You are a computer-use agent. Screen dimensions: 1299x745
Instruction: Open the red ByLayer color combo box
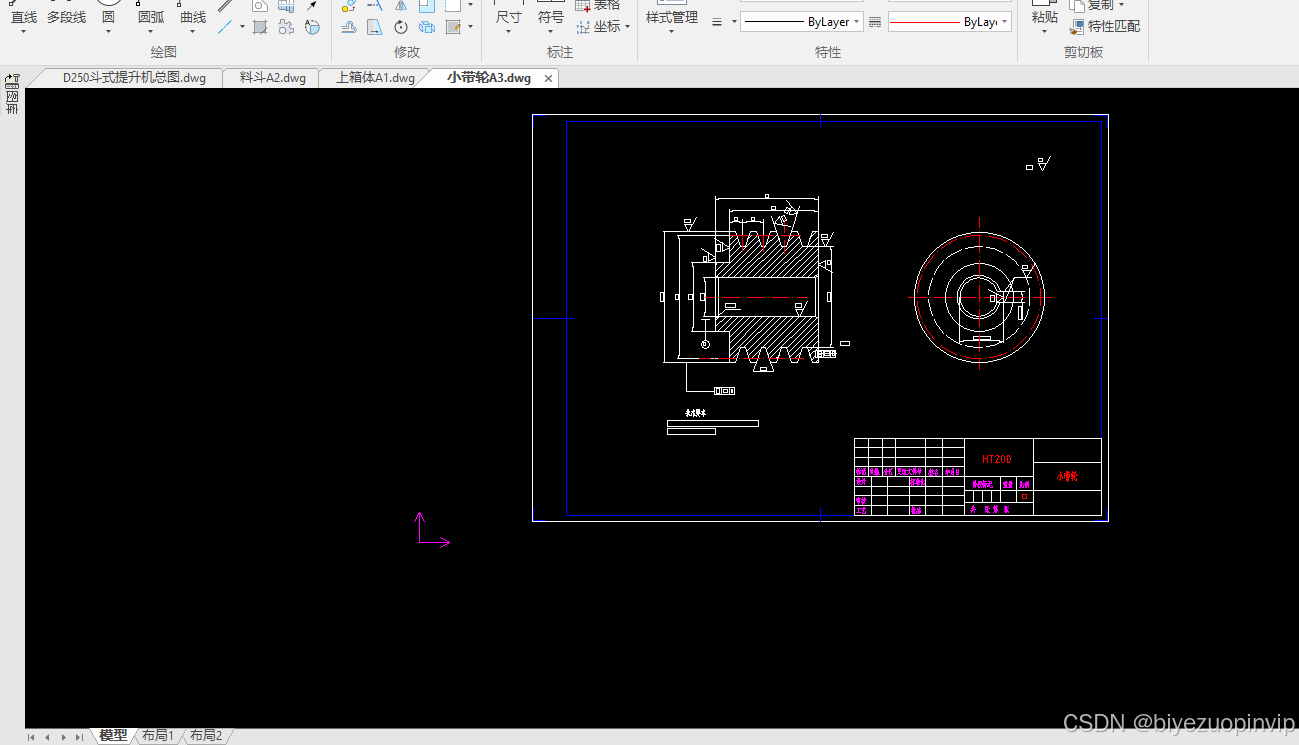coord(949,22)
